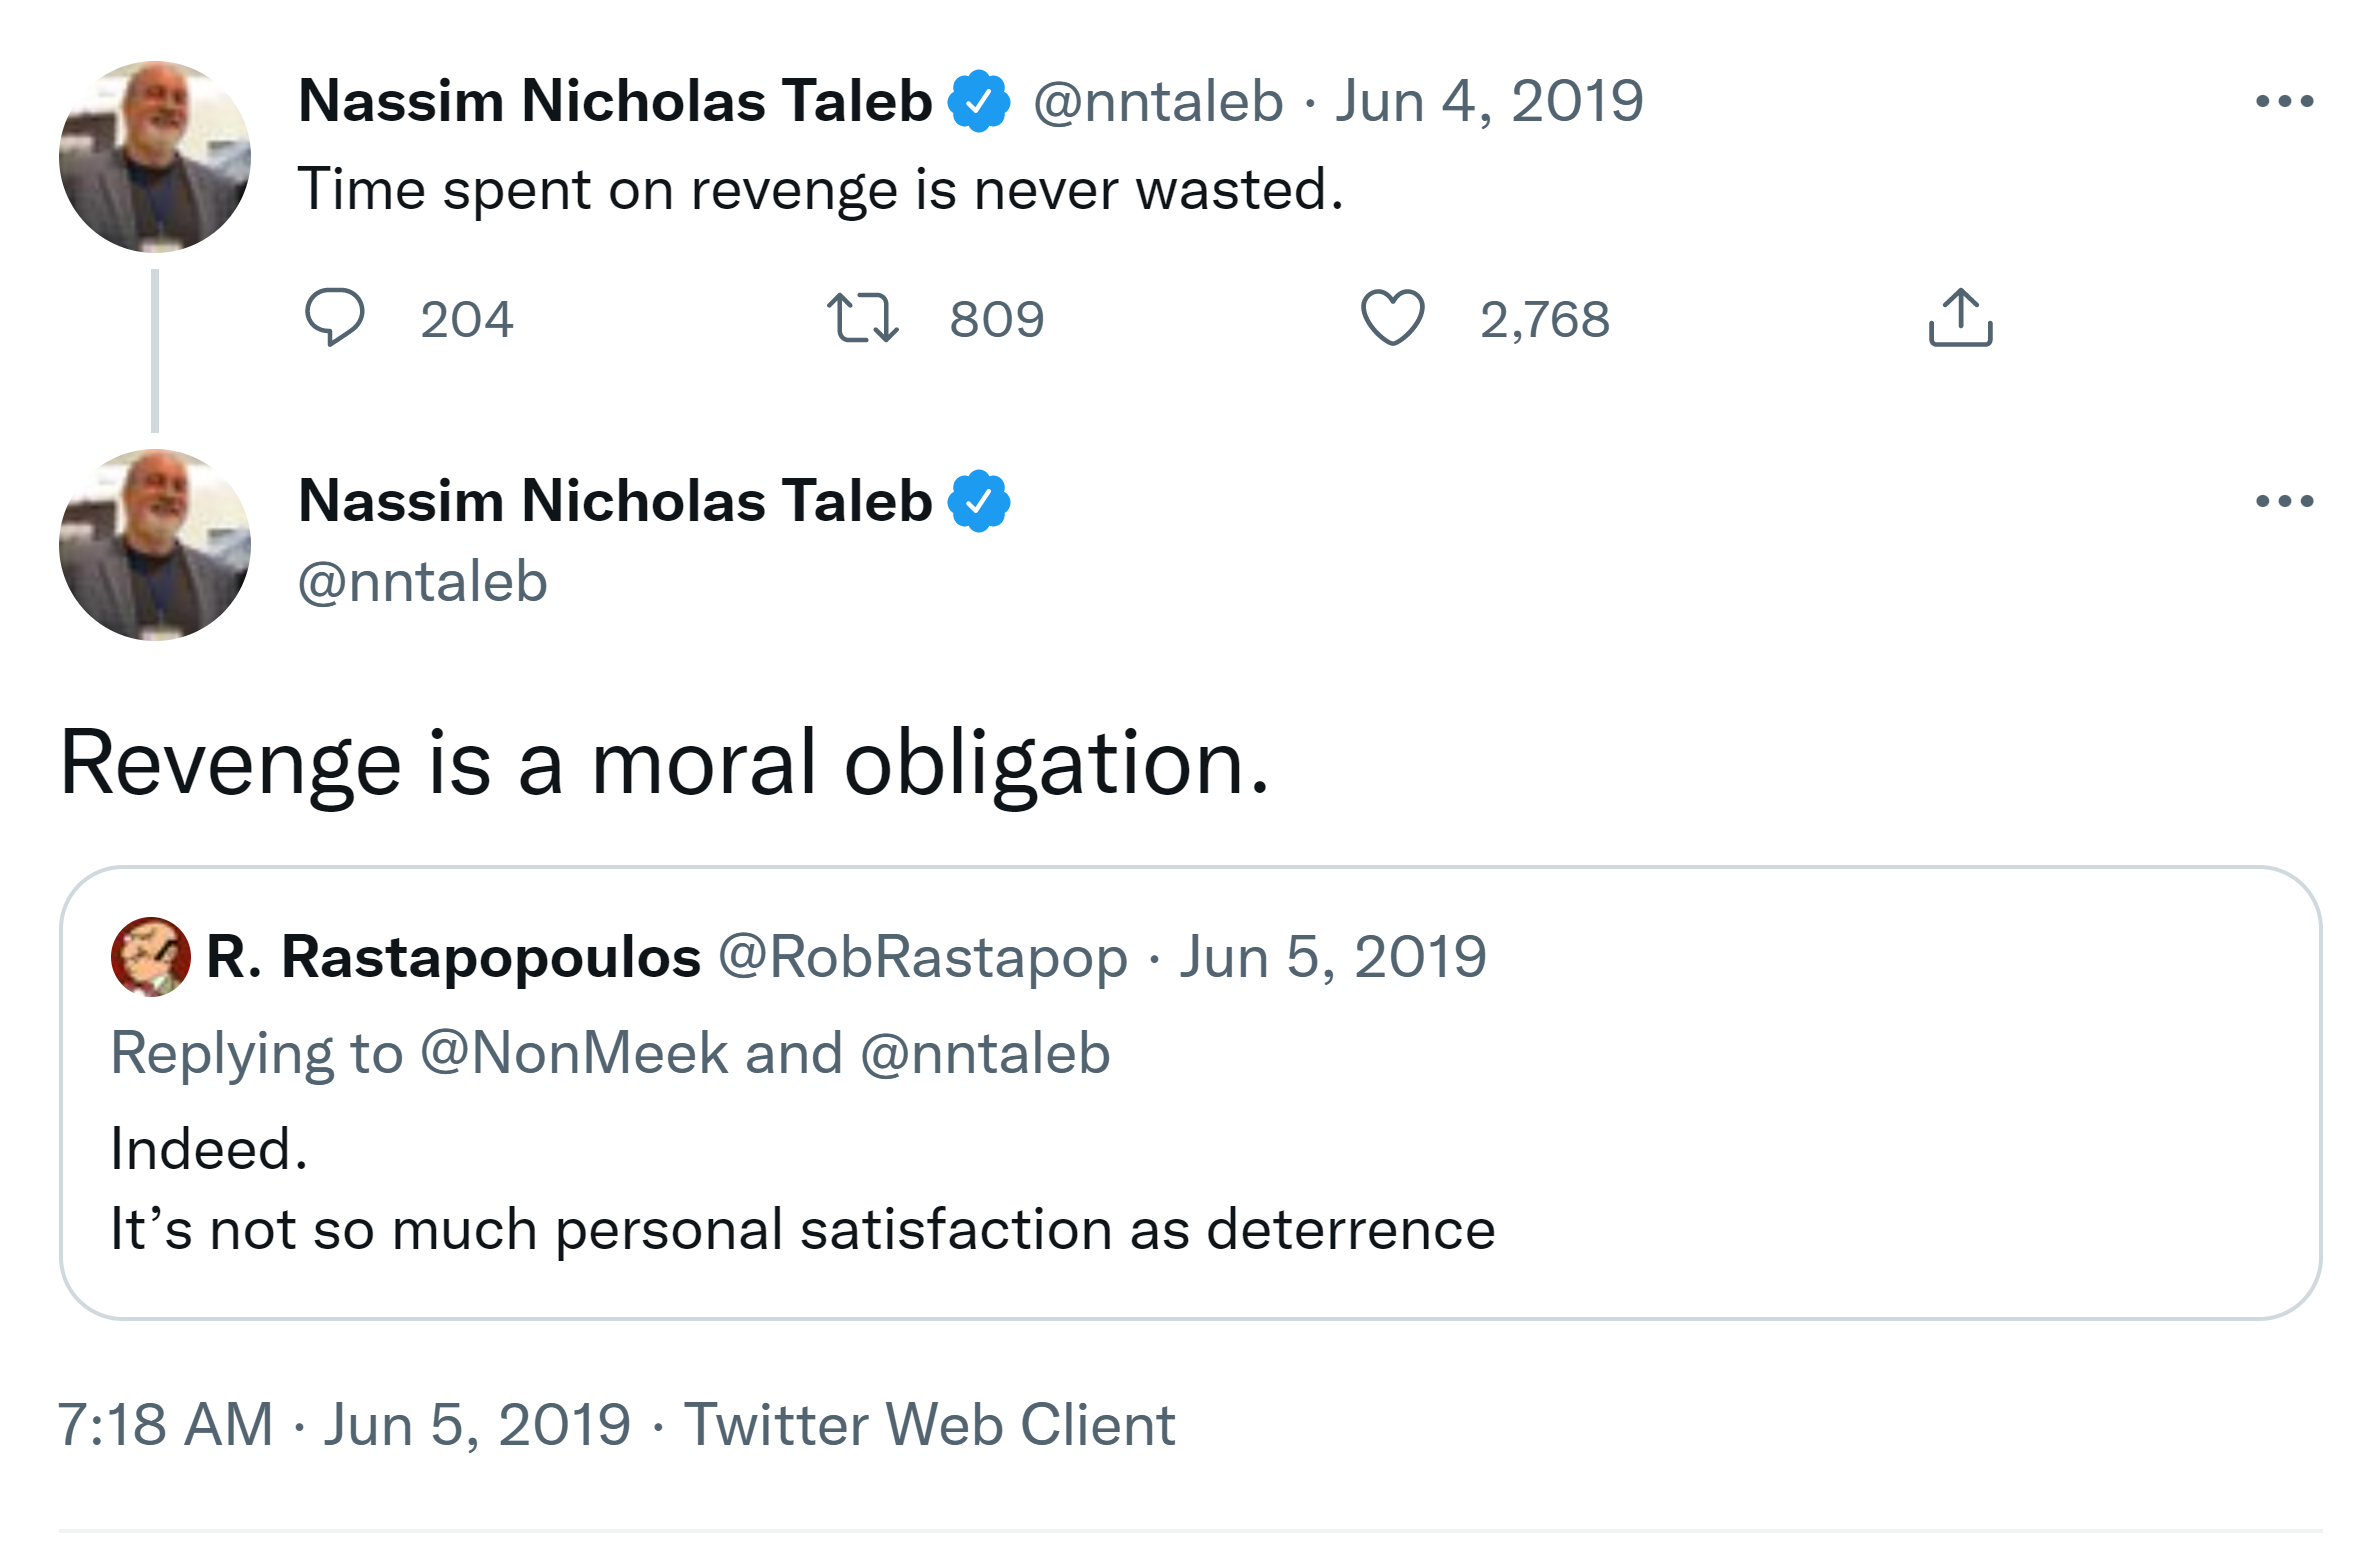This screenshot has width=2365, height=1559.
Task: Click Twitter Web Client source link
Action: [x=929, y=1424]
